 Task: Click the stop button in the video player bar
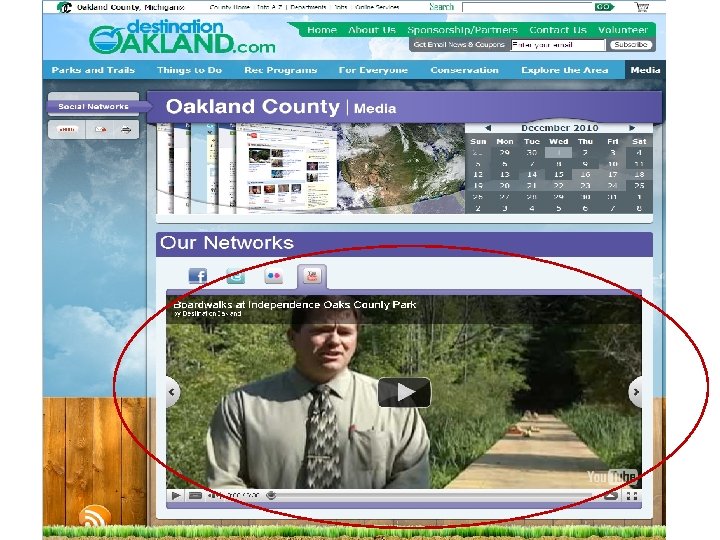(x=195, y=495)
